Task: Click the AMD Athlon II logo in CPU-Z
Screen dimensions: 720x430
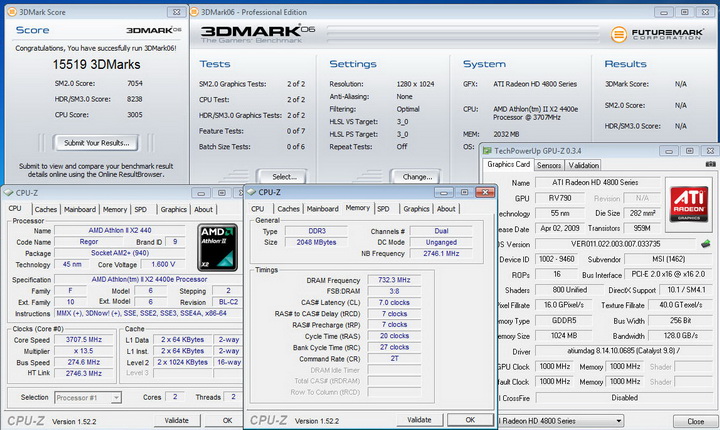Action: tap(217, 247)
